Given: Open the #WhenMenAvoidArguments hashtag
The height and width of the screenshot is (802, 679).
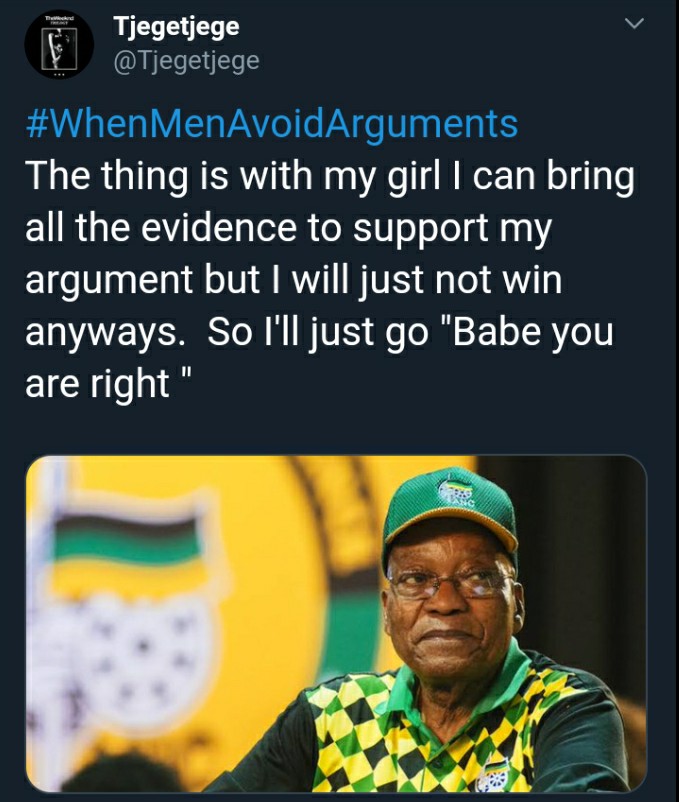Looking at the screenshot, I should [271, 124].
